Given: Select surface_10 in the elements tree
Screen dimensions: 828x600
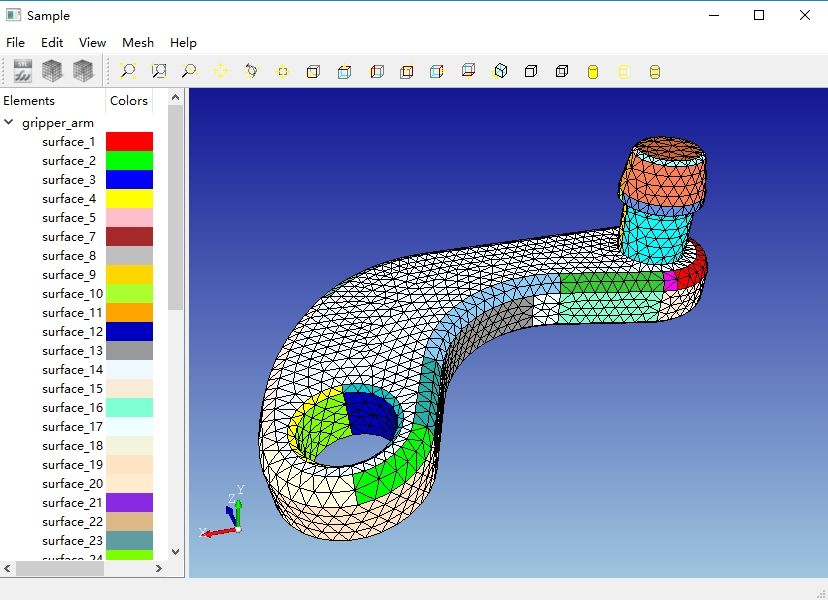Looking at the screenshot, I should [x=72, y=294].
